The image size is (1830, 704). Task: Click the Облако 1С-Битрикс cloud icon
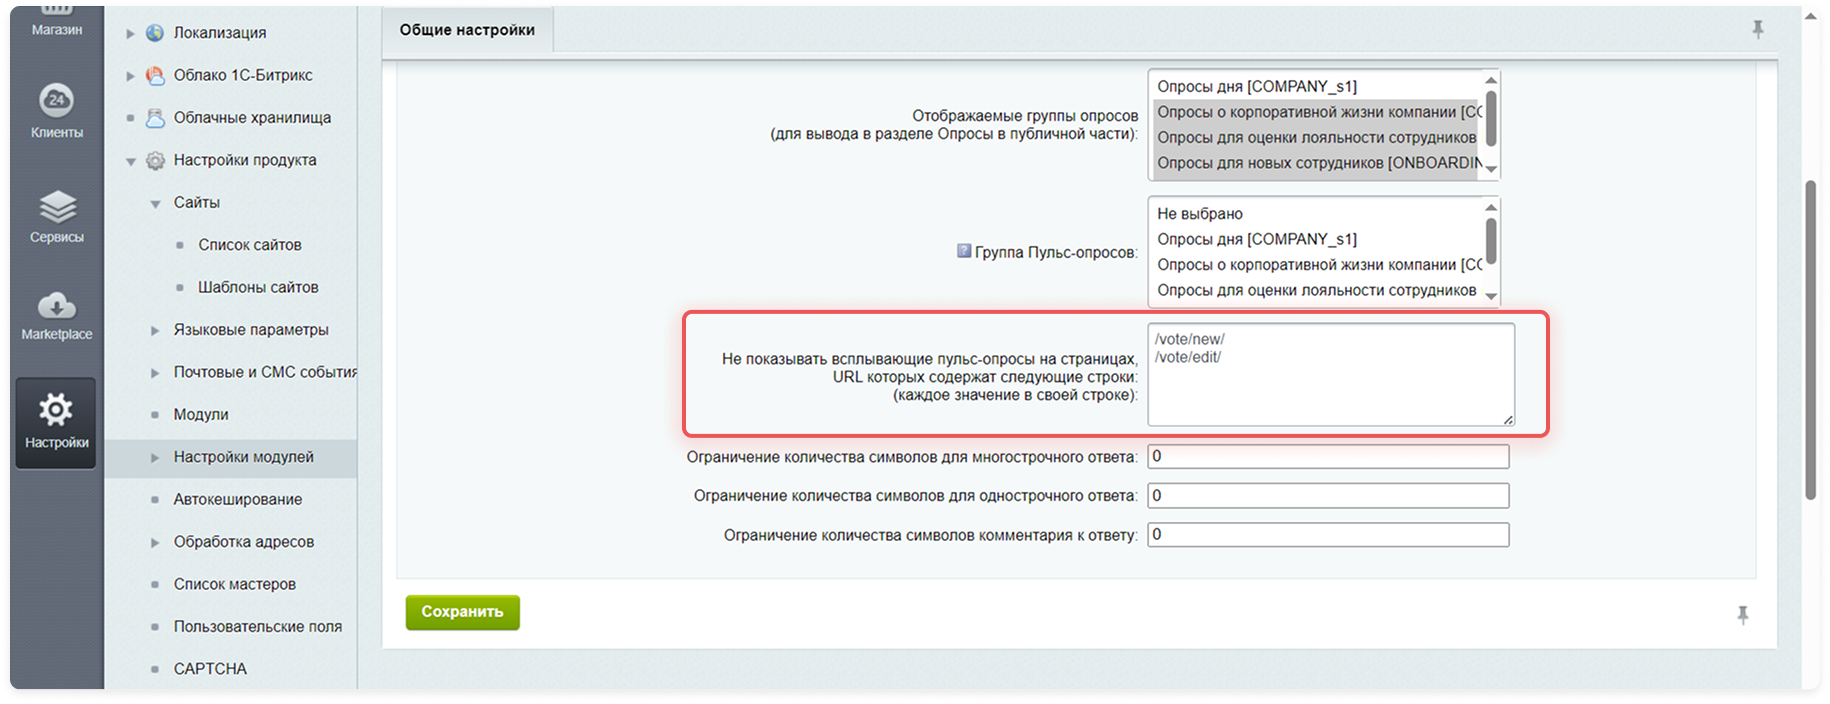click(x=155, y=75)
